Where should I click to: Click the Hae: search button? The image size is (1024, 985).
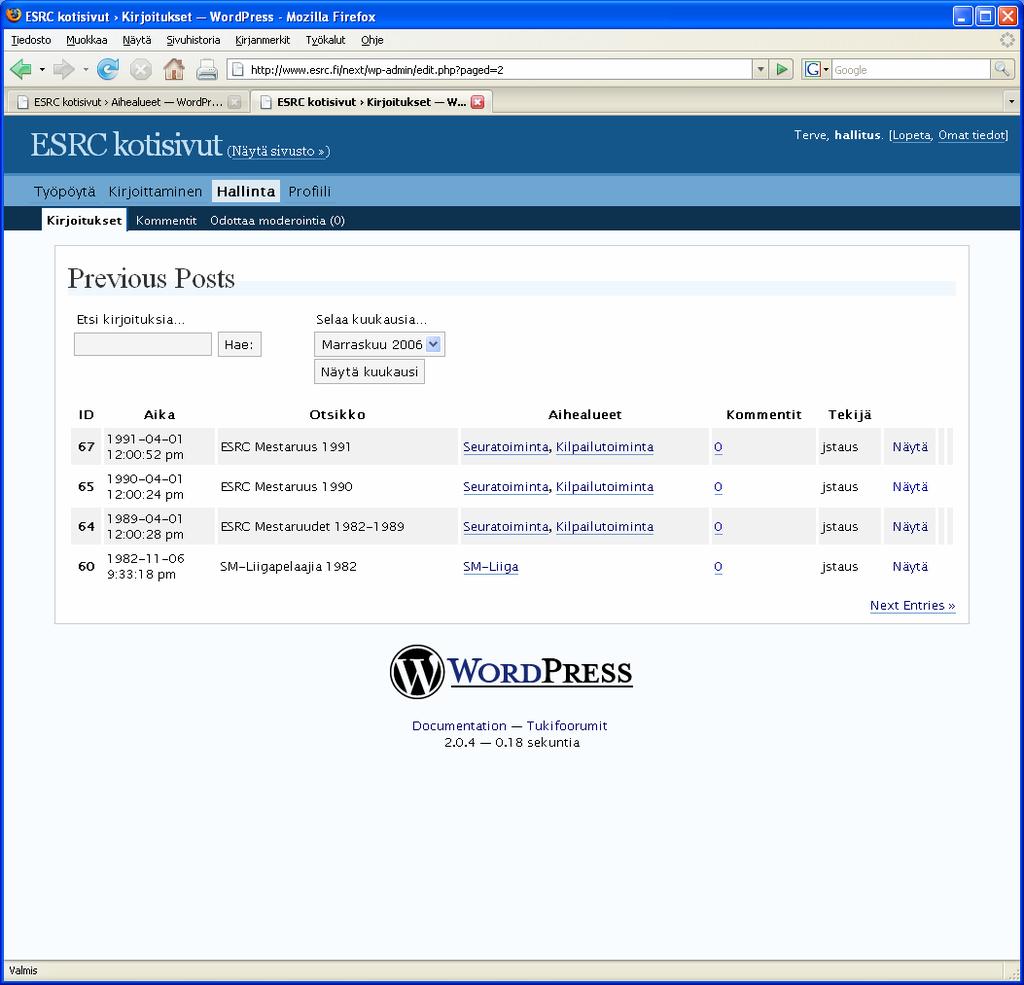click(x=240, y=344)
